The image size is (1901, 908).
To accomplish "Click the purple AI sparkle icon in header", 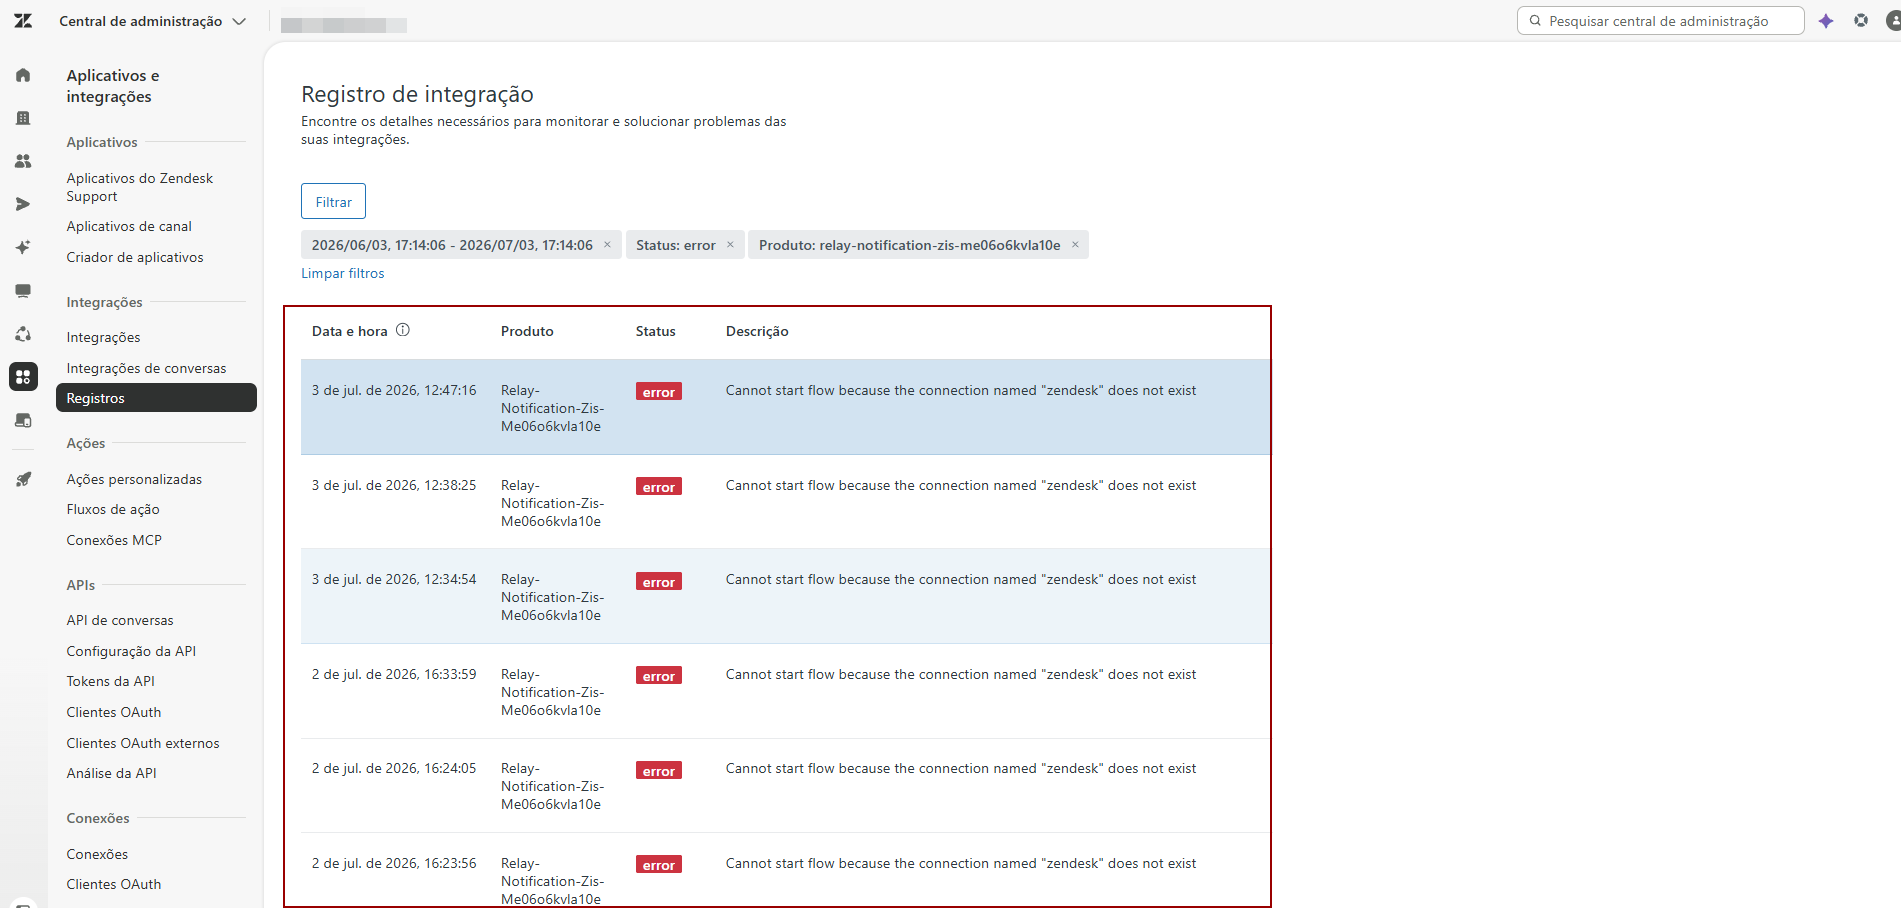I will 1826,21.
